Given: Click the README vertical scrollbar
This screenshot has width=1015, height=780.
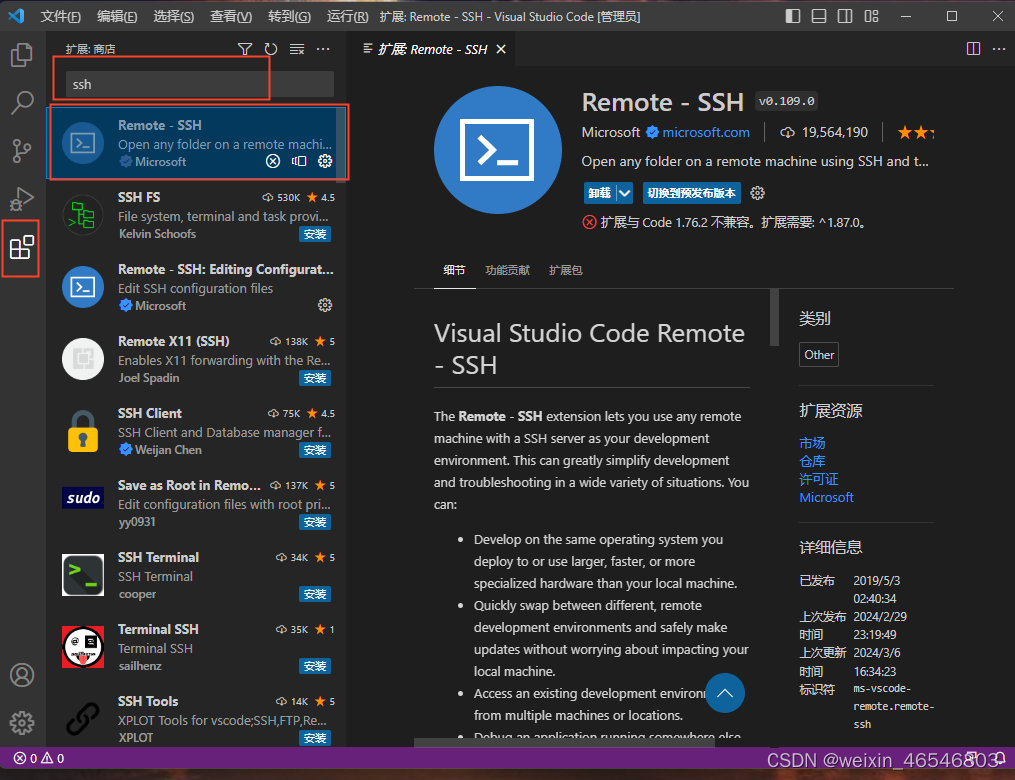Looking at the screenshot, I should click(774, 317).
